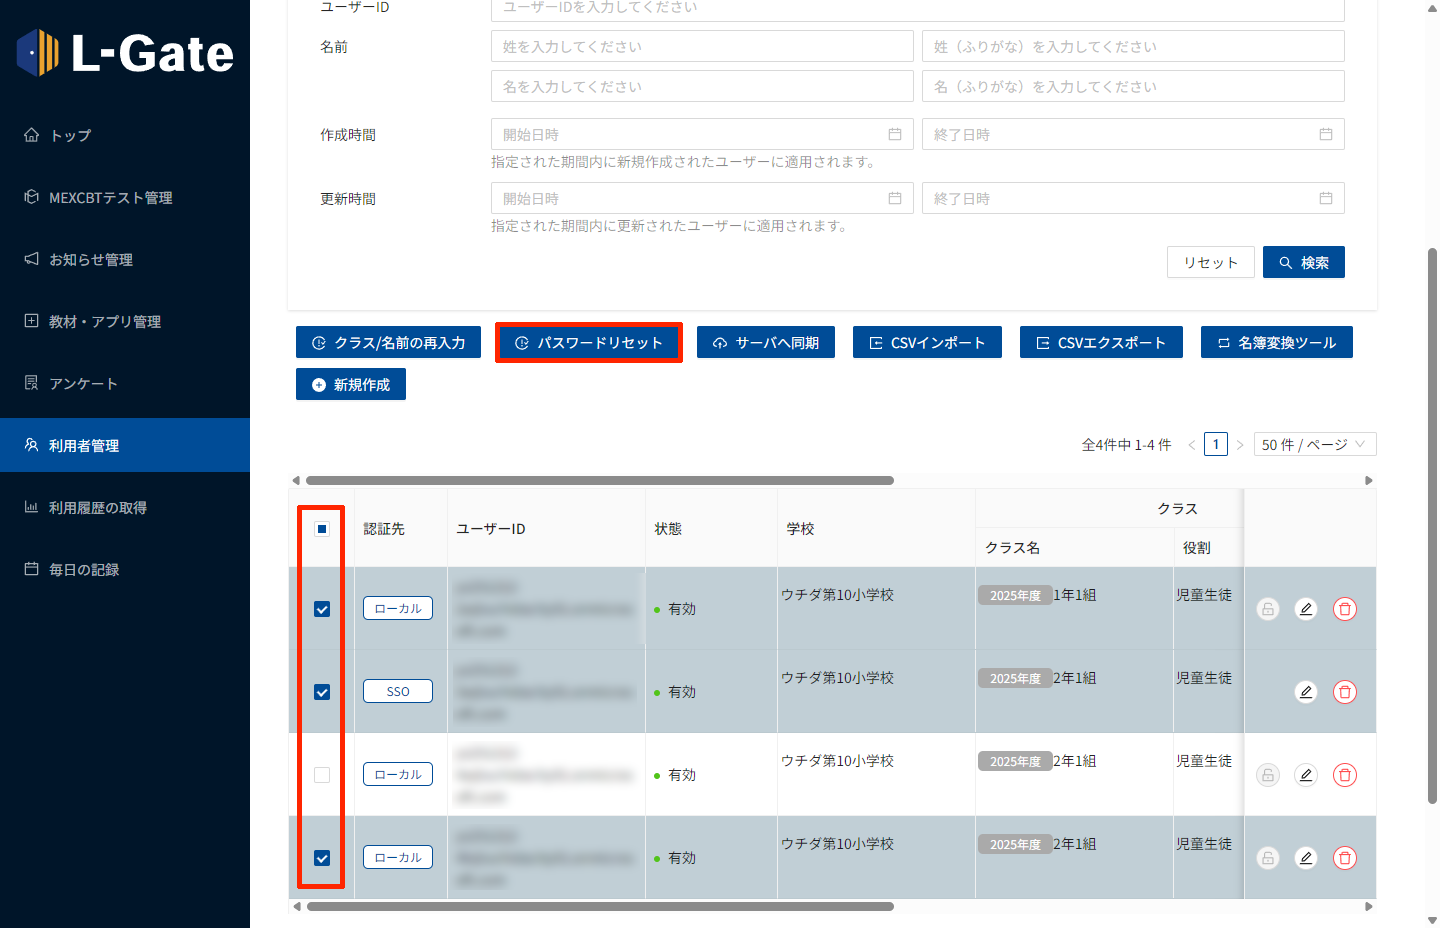Check the unchecked third row checkbox
The width and height of the screenshot is (1440, 928).
coord(322,775)
